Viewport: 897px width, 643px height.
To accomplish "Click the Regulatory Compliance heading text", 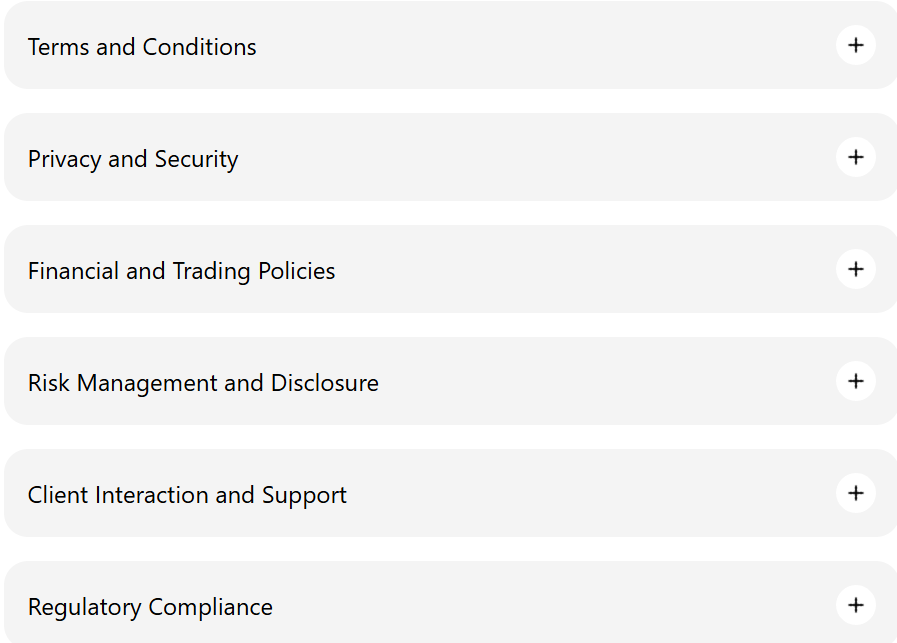I will [150, 607].
